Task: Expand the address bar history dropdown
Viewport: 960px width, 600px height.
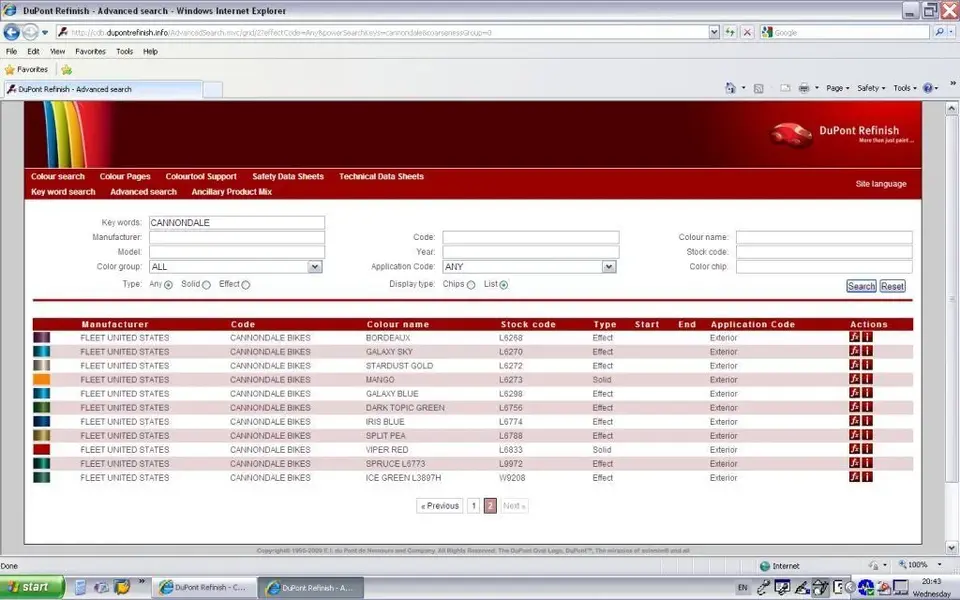Action: pos(714,32)
